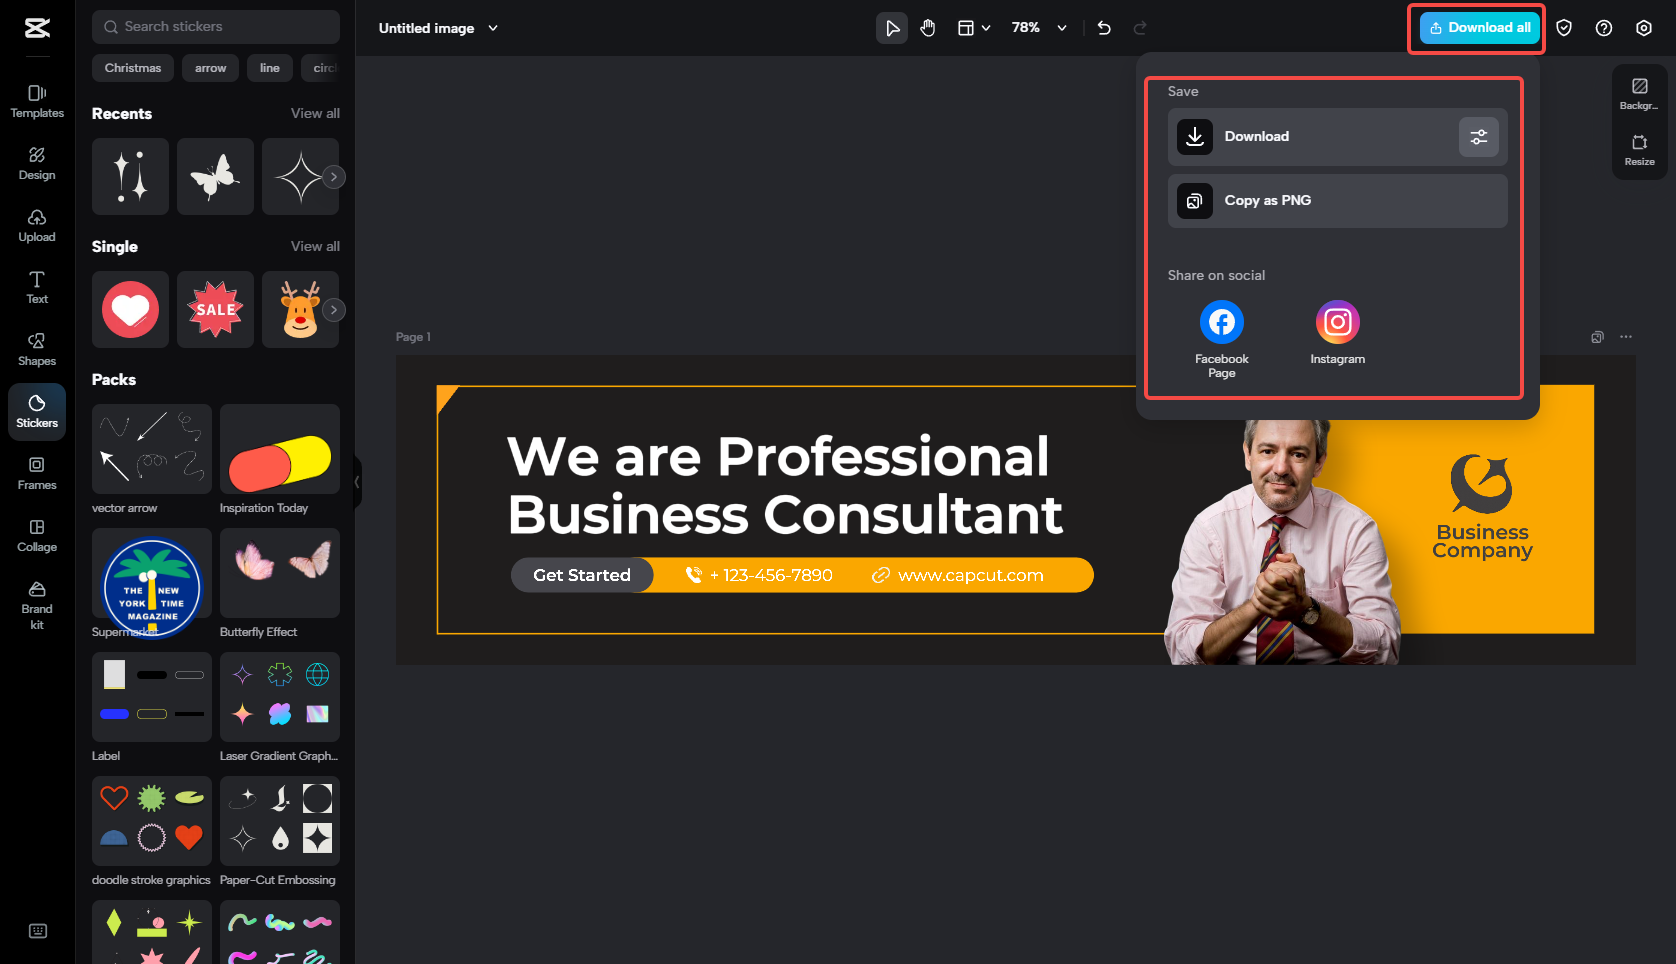The height and width of the screenshot is (964, 1676).
Task: Open the Shapes panel
Action: [36, 349]
